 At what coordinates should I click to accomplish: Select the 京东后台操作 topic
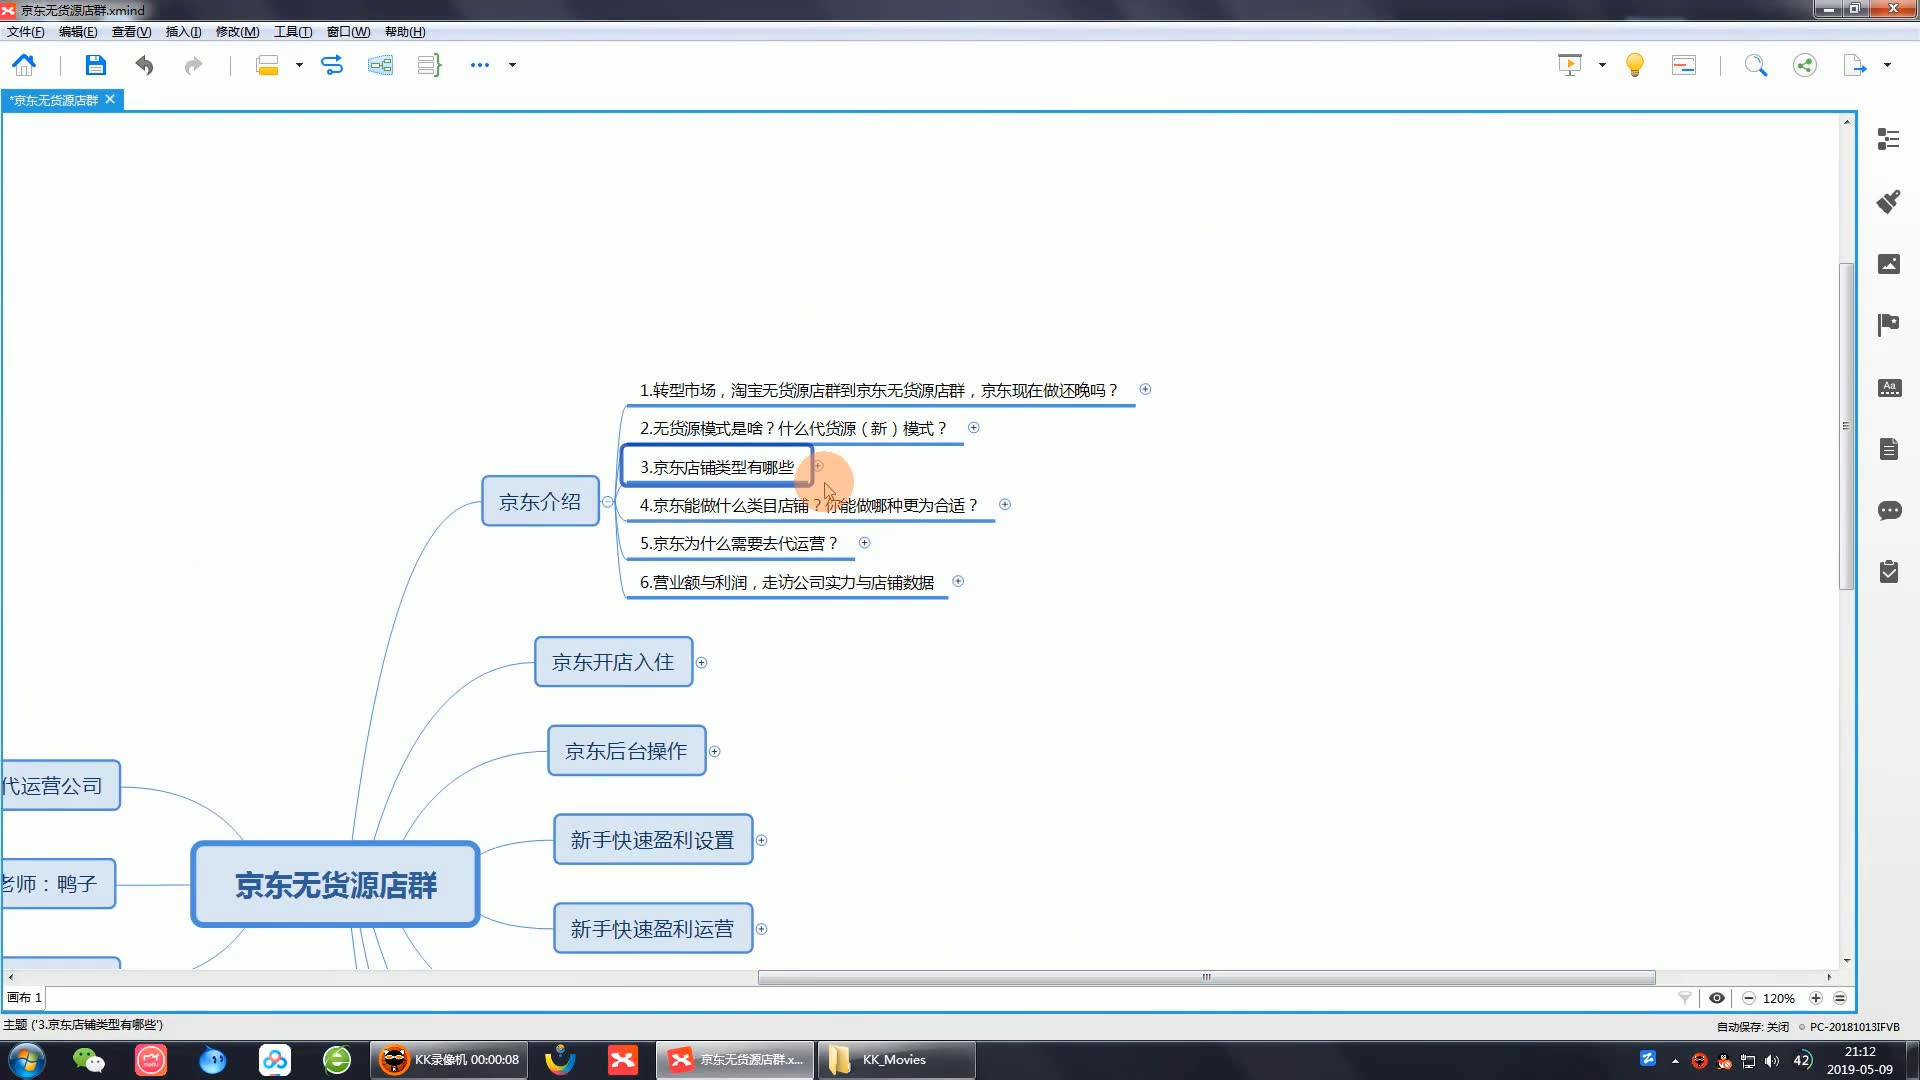[x=626, y=751]
